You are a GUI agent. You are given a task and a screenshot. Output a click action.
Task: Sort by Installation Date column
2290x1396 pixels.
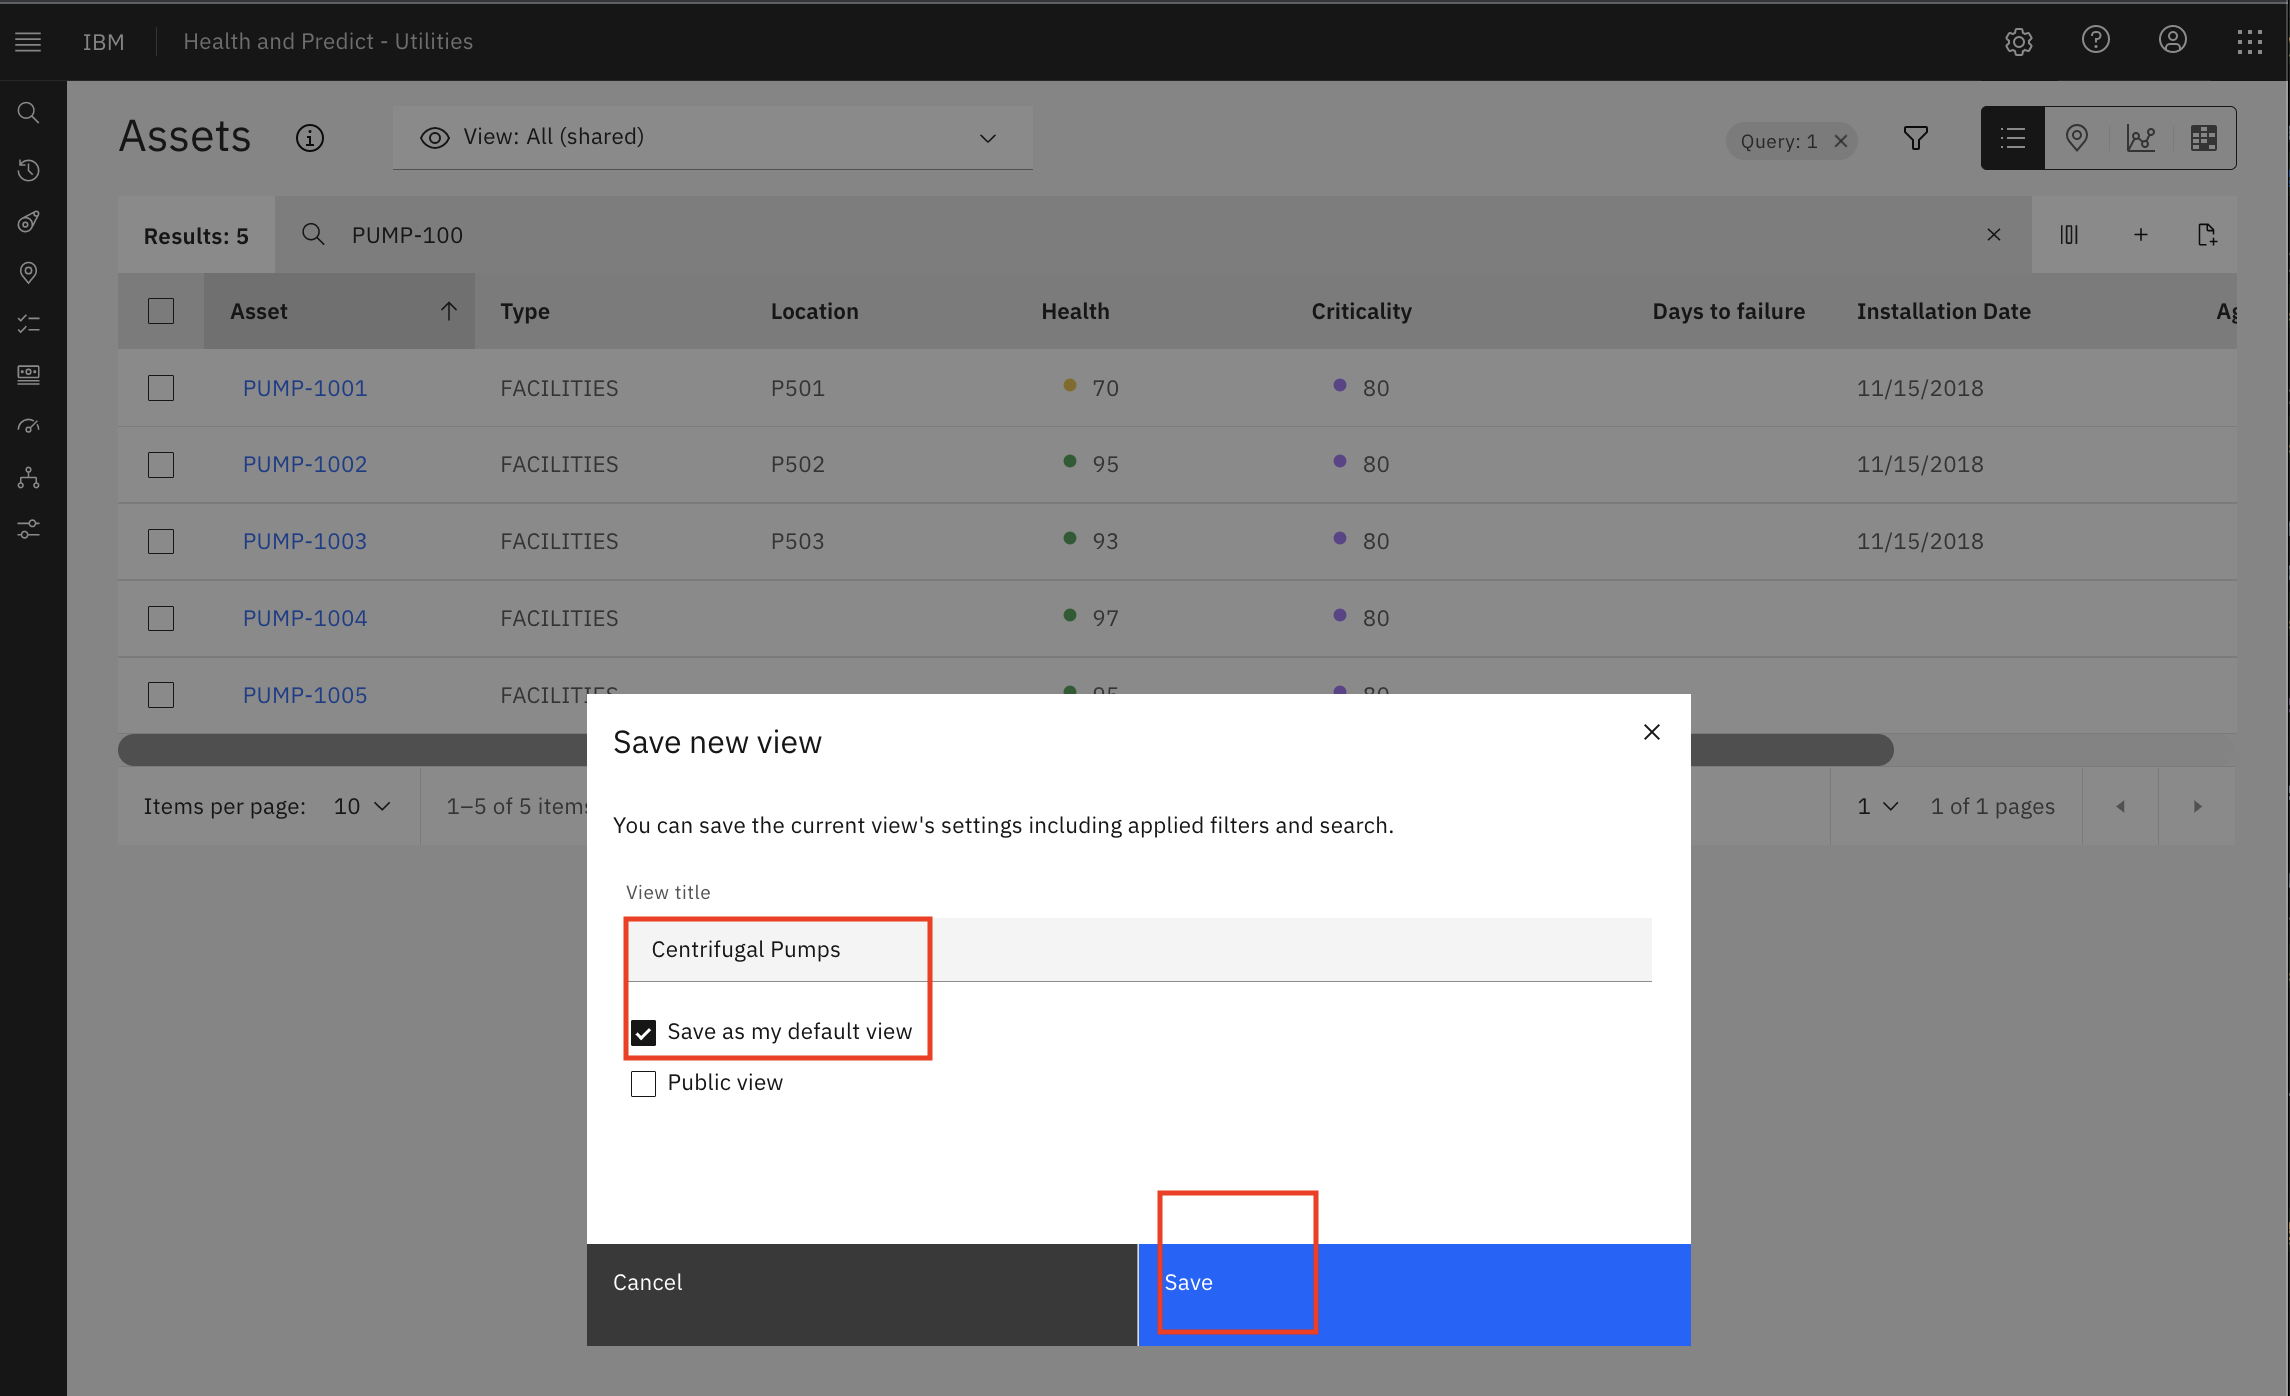point(1943,311)
